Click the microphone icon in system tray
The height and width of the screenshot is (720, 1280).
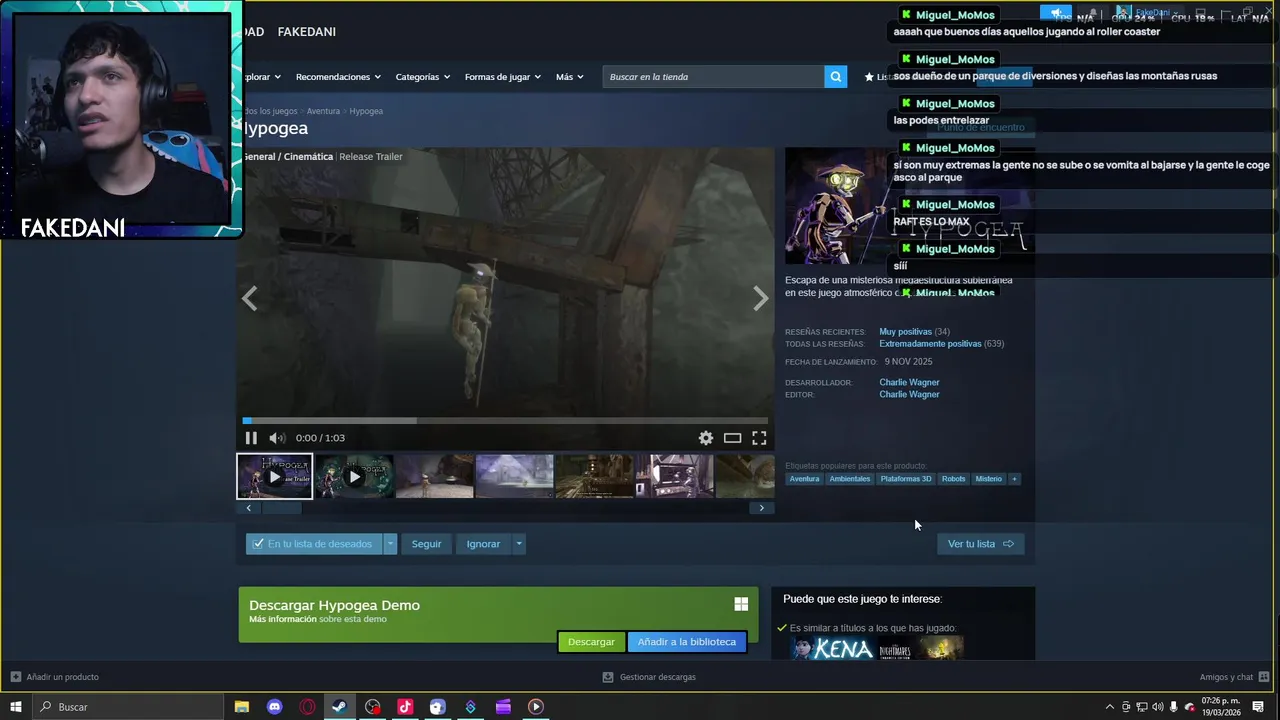[x=1174, y=707]
